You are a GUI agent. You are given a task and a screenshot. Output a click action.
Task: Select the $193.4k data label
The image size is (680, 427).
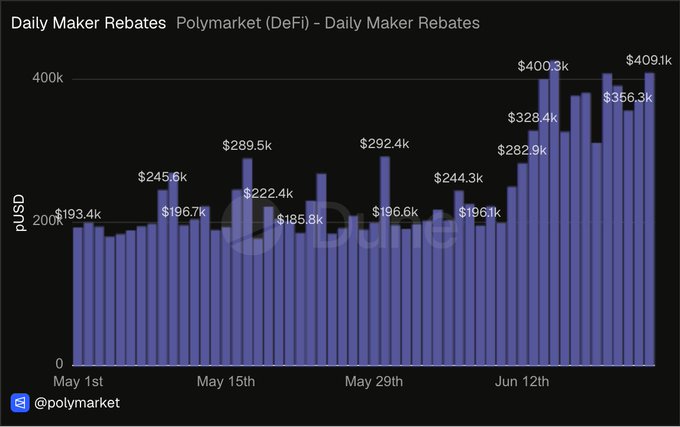pos(78,214)
